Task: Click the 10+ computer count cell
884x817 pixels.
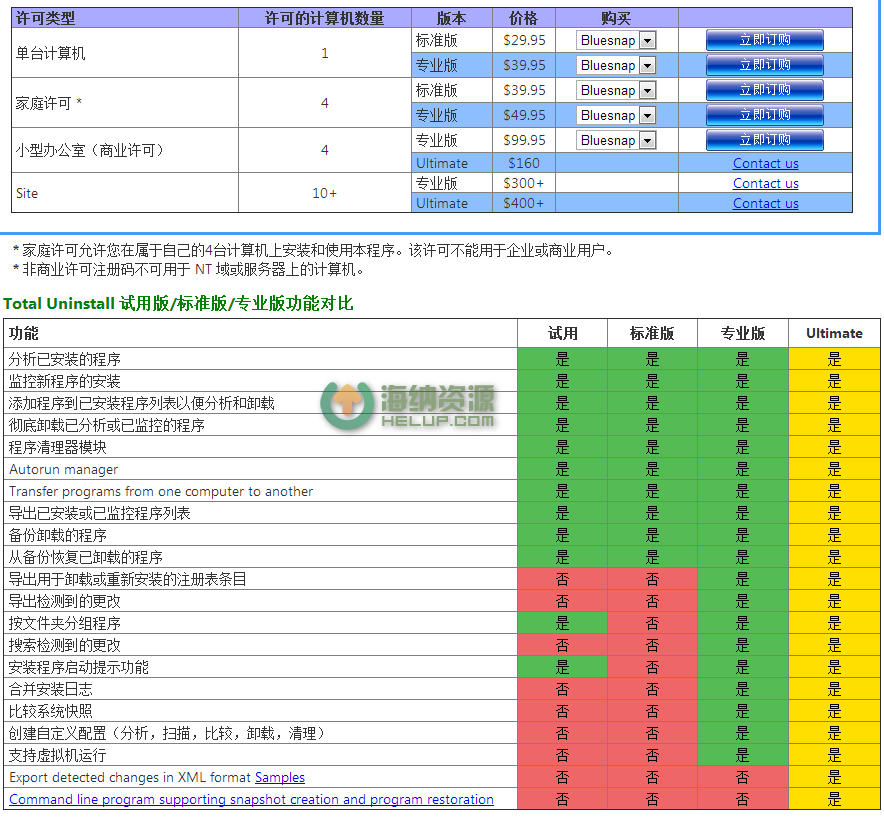Action: (x=325, y=193)
